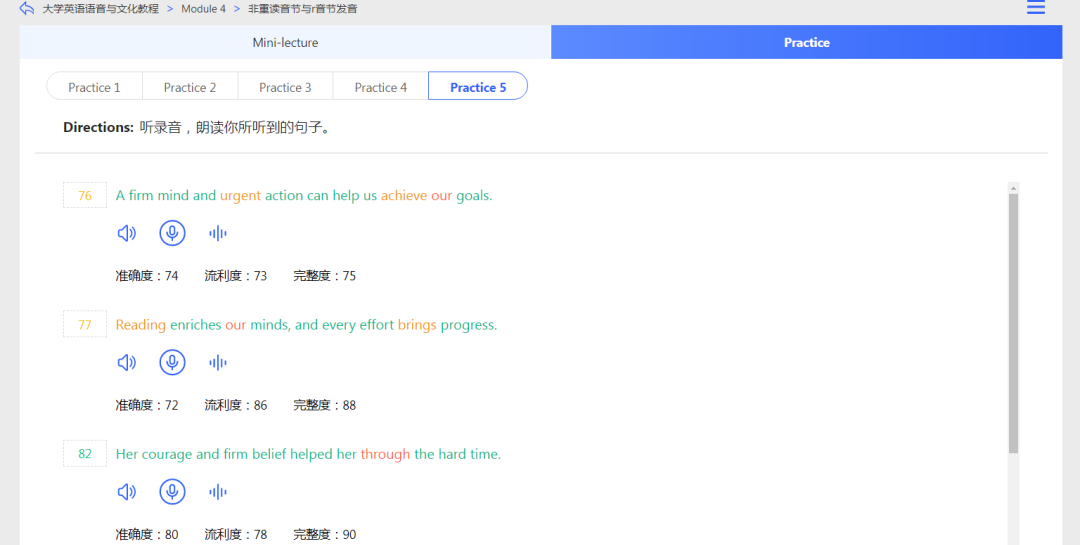Image resolution: width=1080 pixels, height=545 pixels.
Task: Listen to the 'Her courage and firm belief' sentence
Action: point(126,492)
